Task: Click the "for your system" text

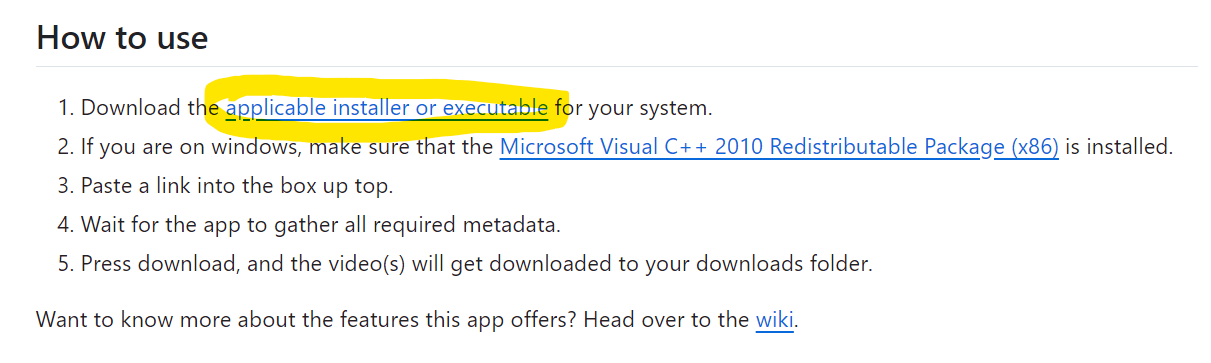Action: click(x=634, y=107)
